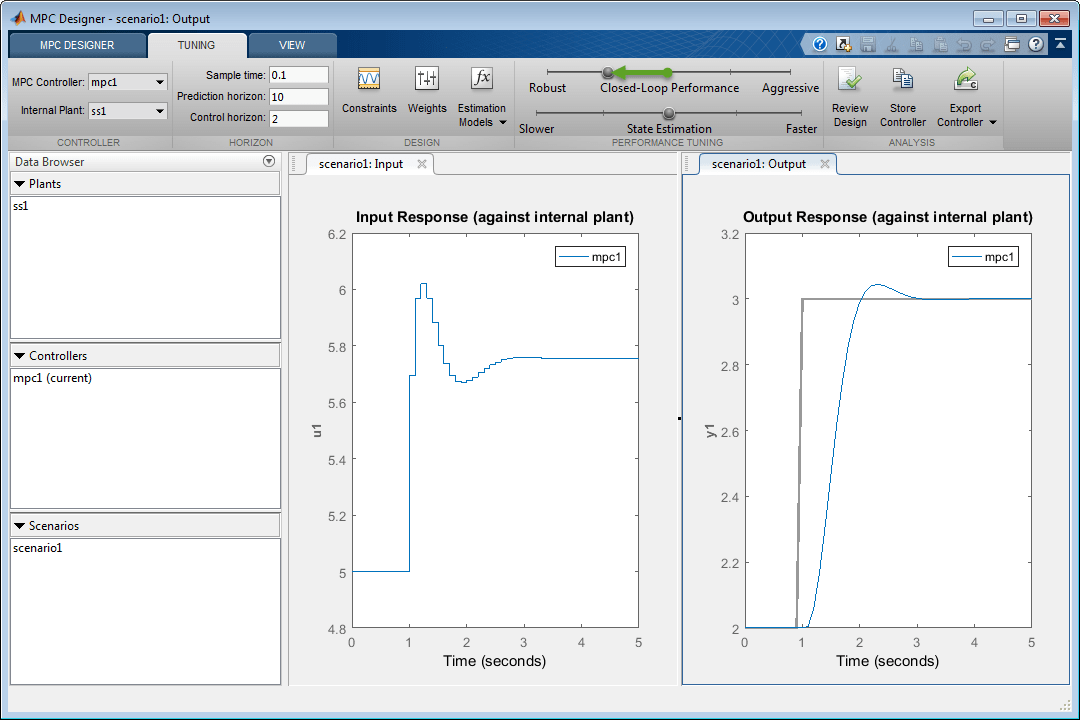Viewport: 1080px width, 720px height.
Task: Open the Internal Plant dropdown
Action: [160, 110]
